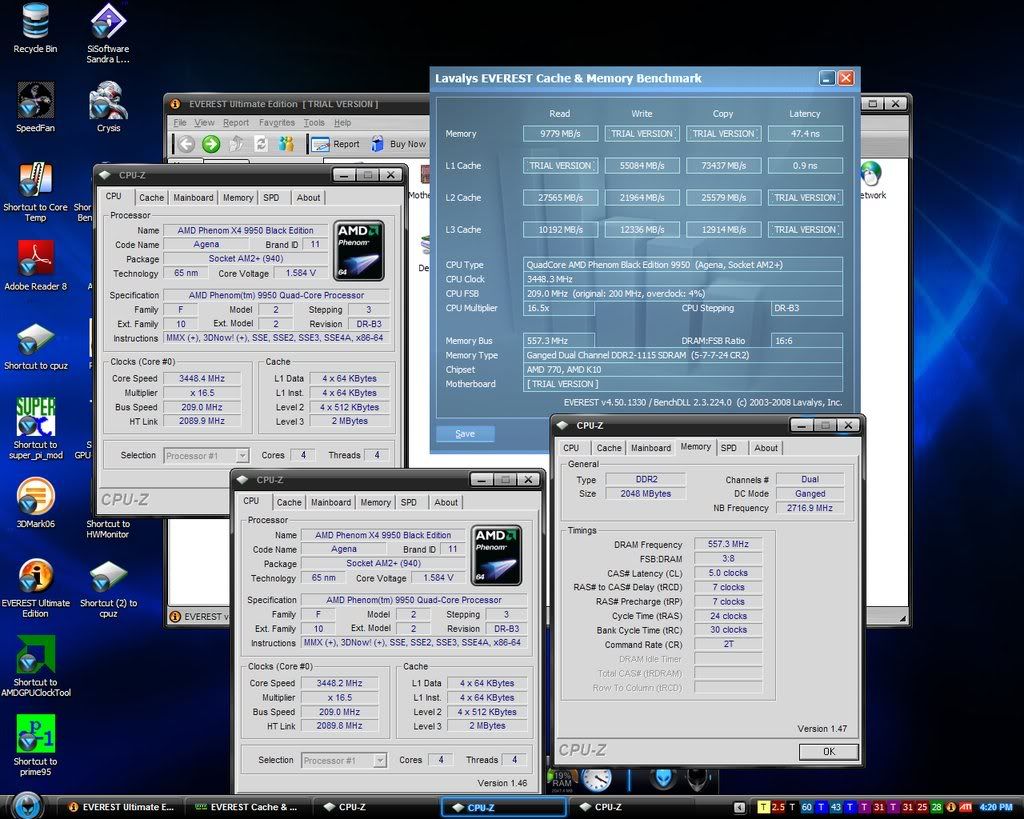Viewport: 1024px width, 819px height.
Task: Launch the 3DMark06 desktop icon
Action: (35, 503)
